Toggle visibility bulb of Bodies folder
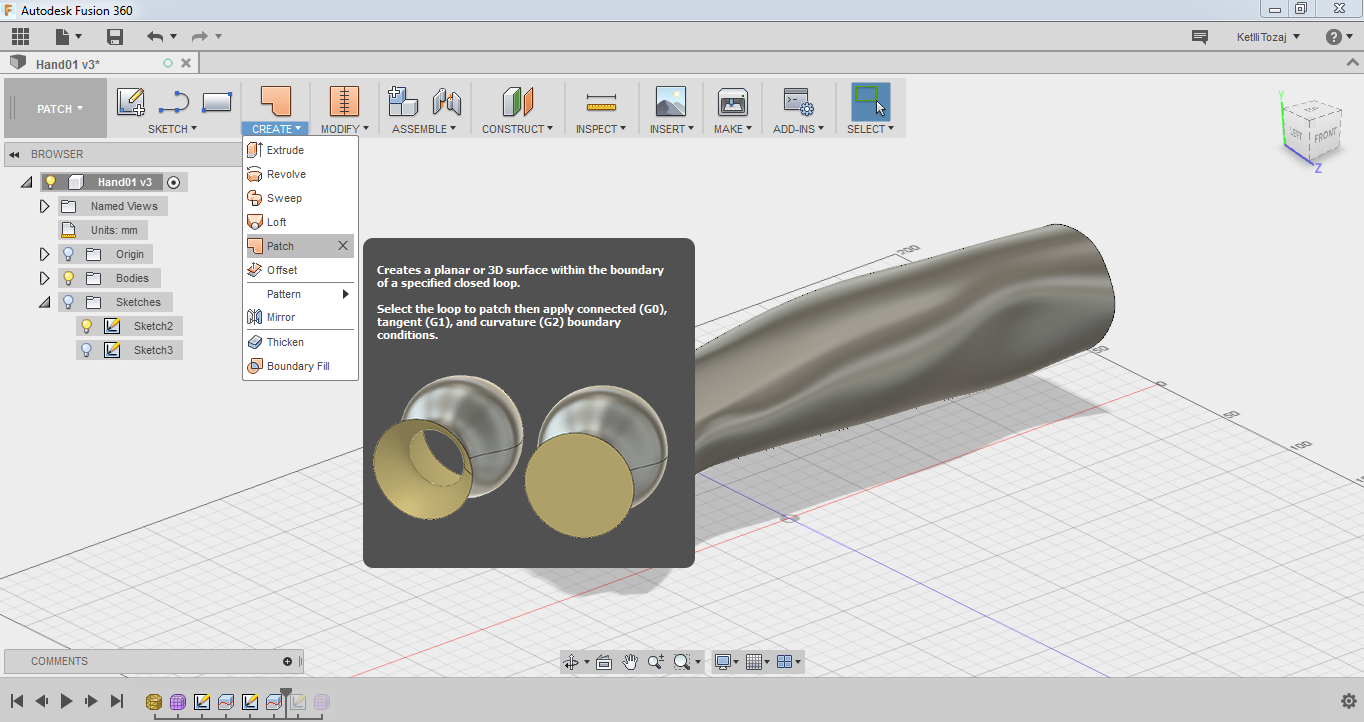The height and width of the screenshot is (722, 1364). pos(68,278)
